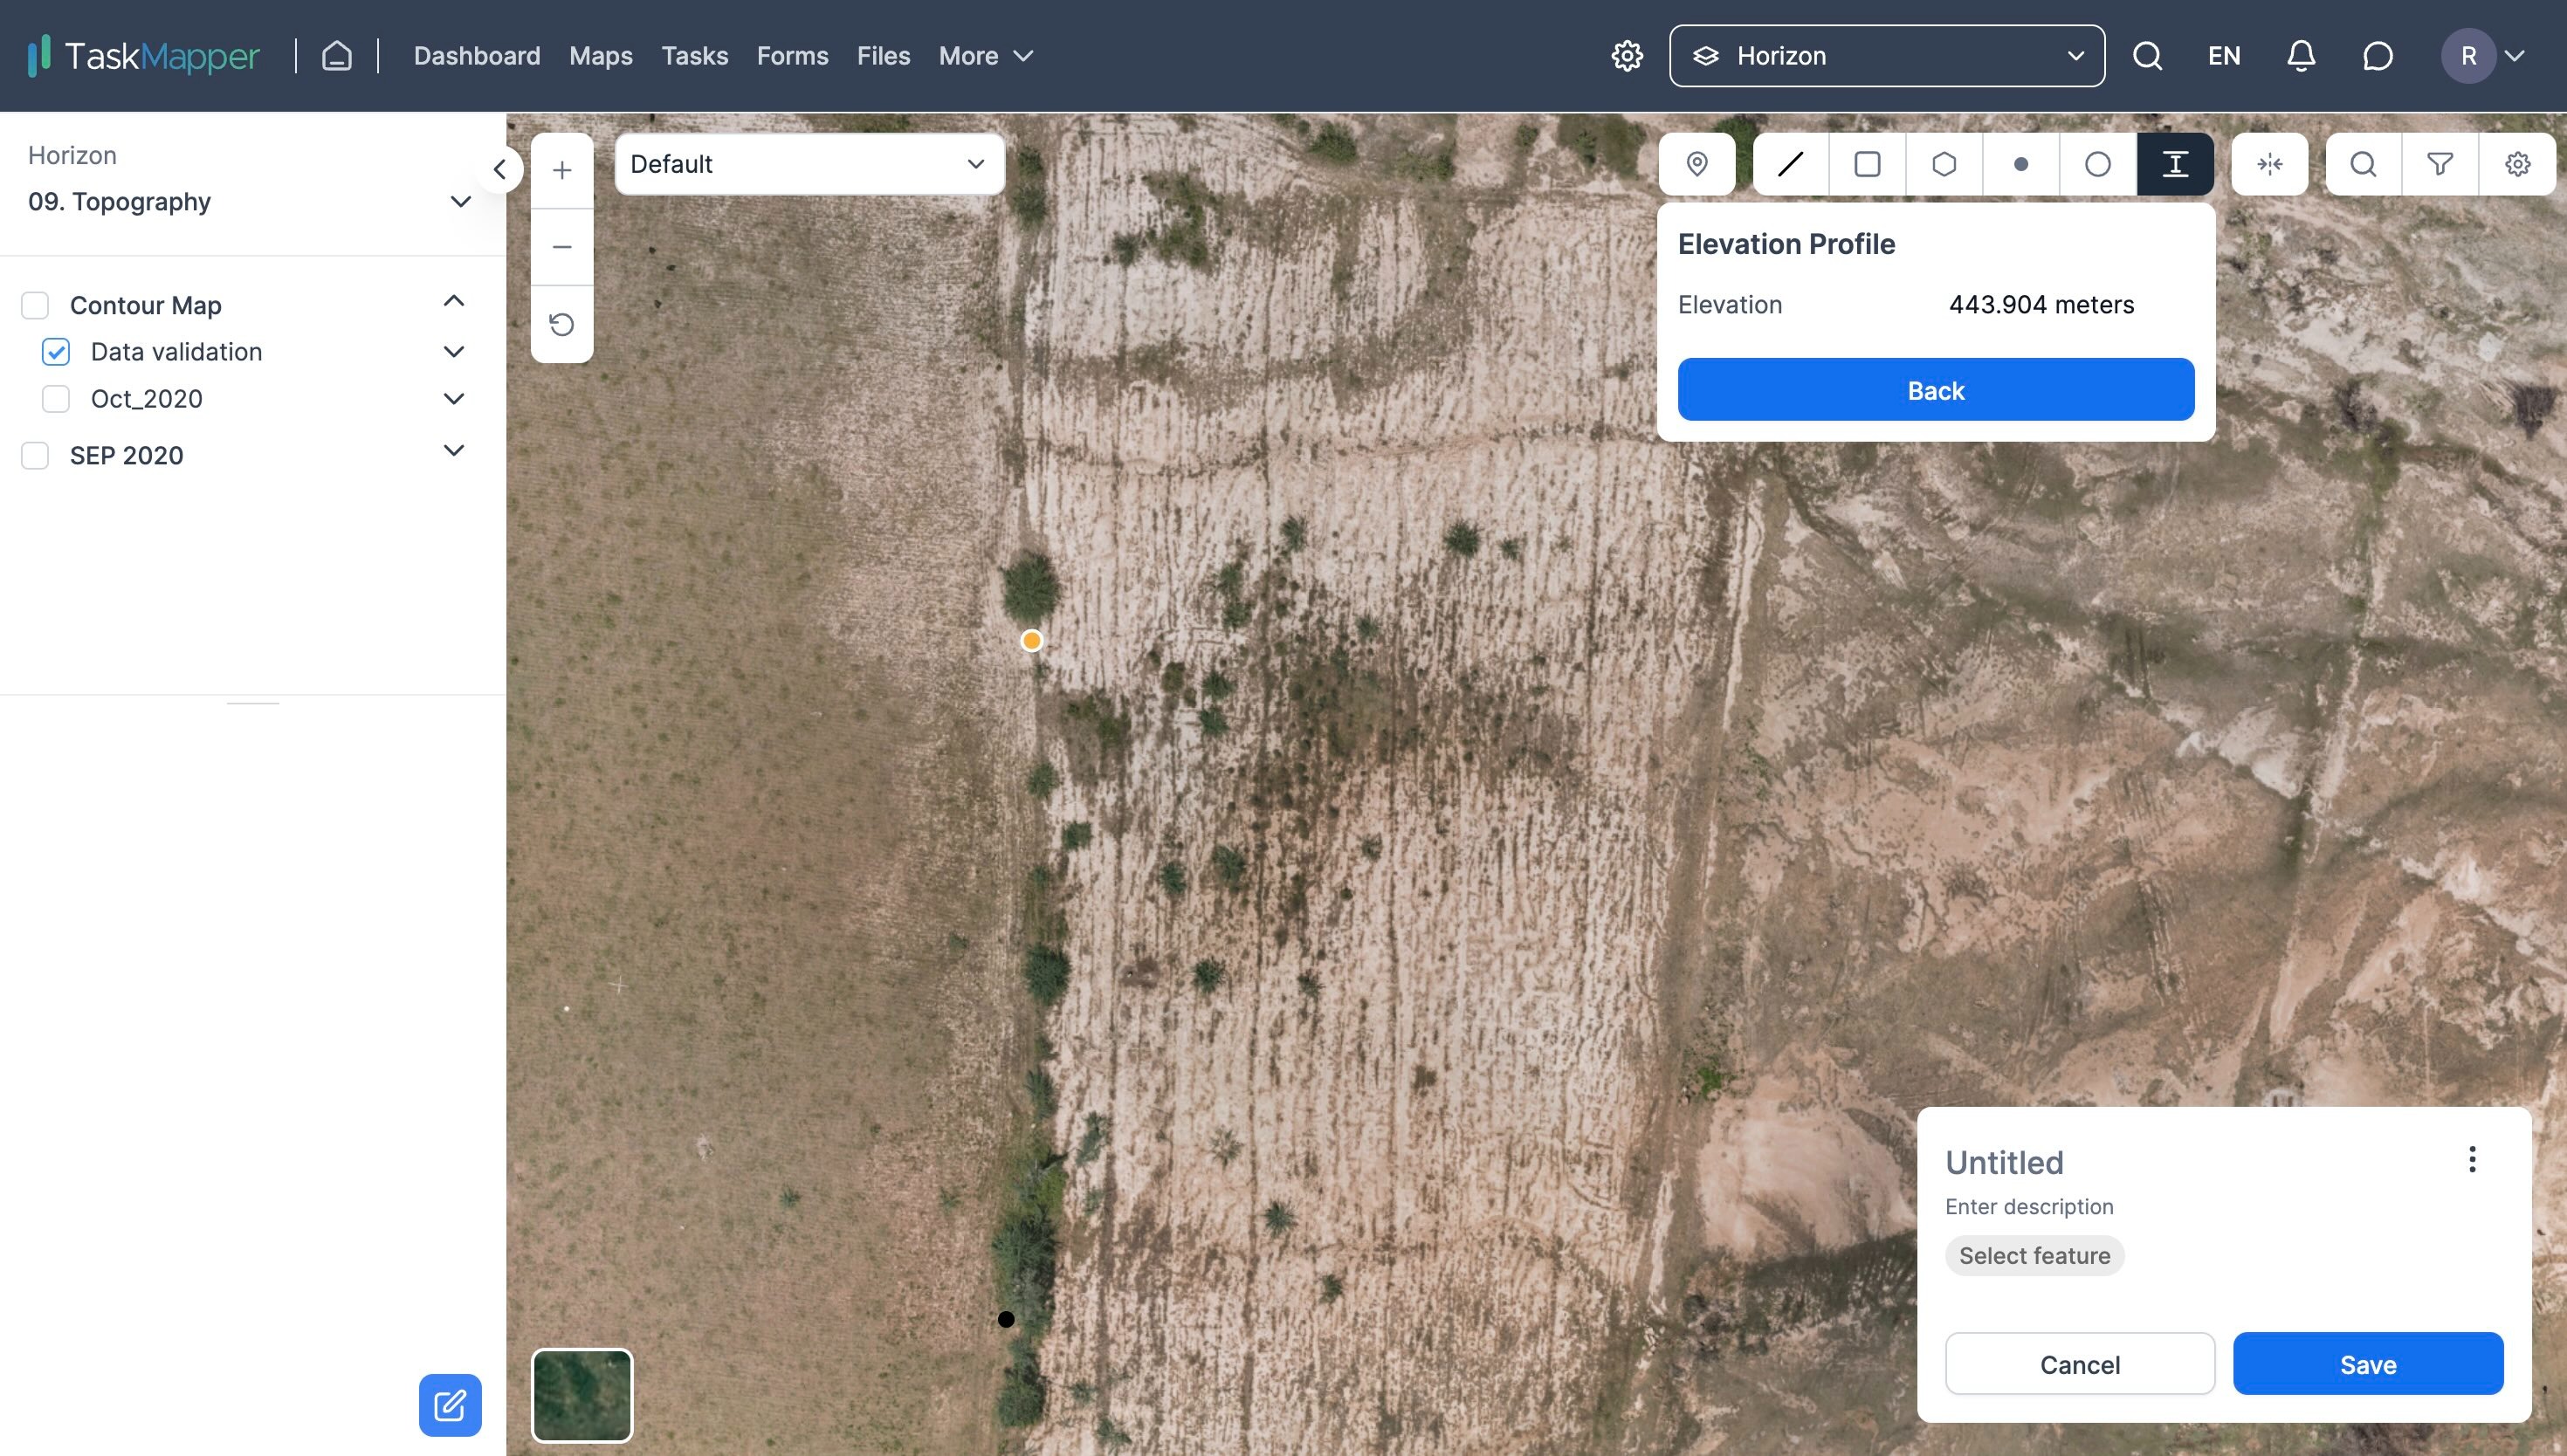Select the point dot tool
The width and height of the screenshot is (2567, 1456).
coord(2021,164)
